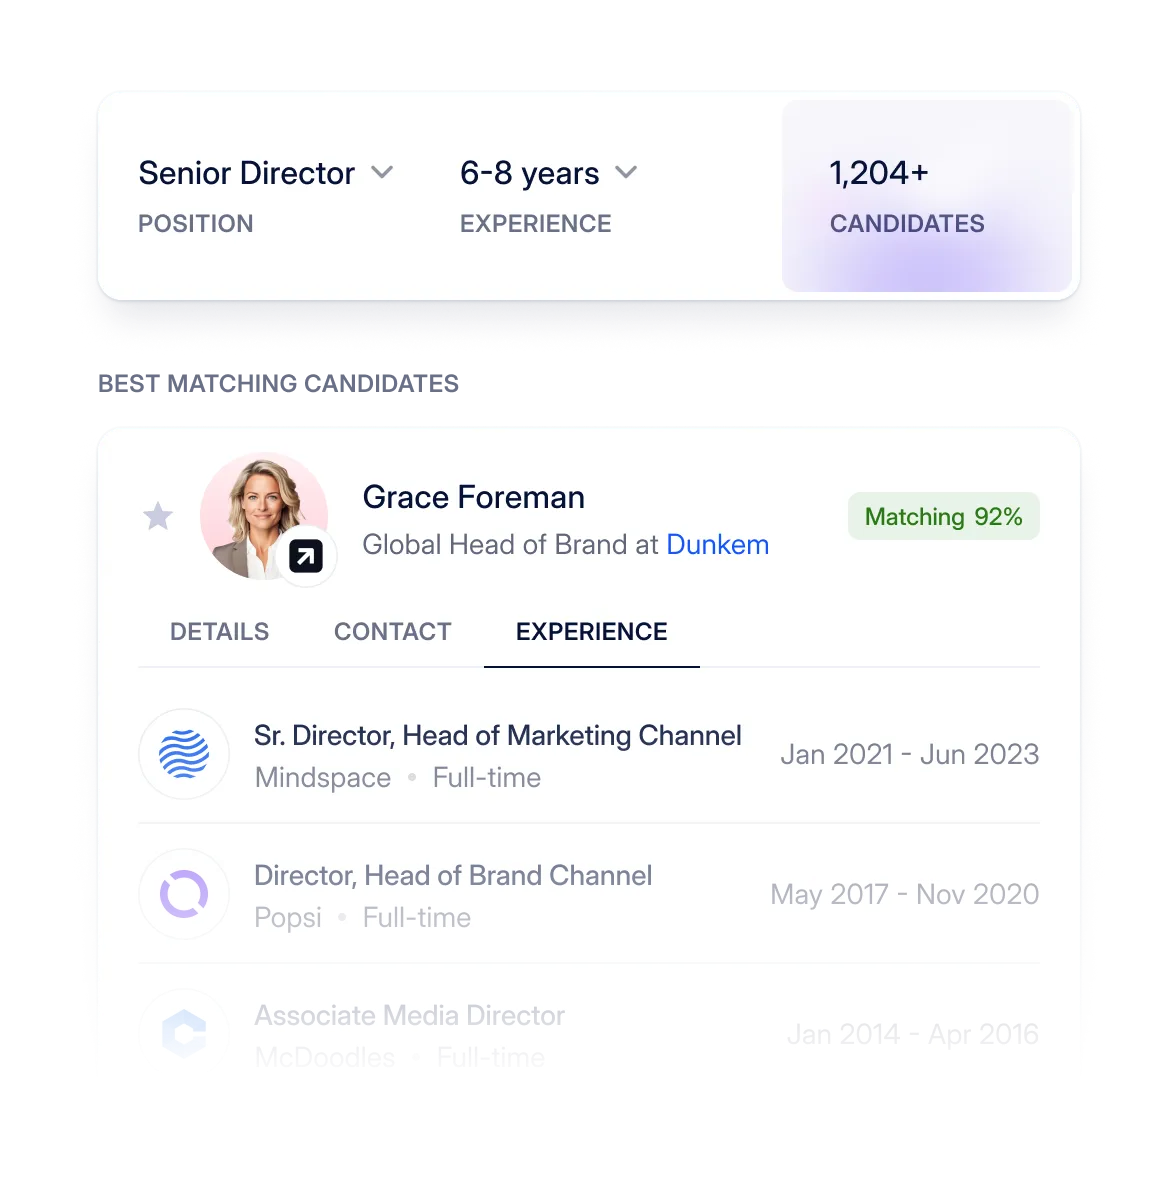
Task: Click the chevron beside Senior Director
Action: click(383, 172)
